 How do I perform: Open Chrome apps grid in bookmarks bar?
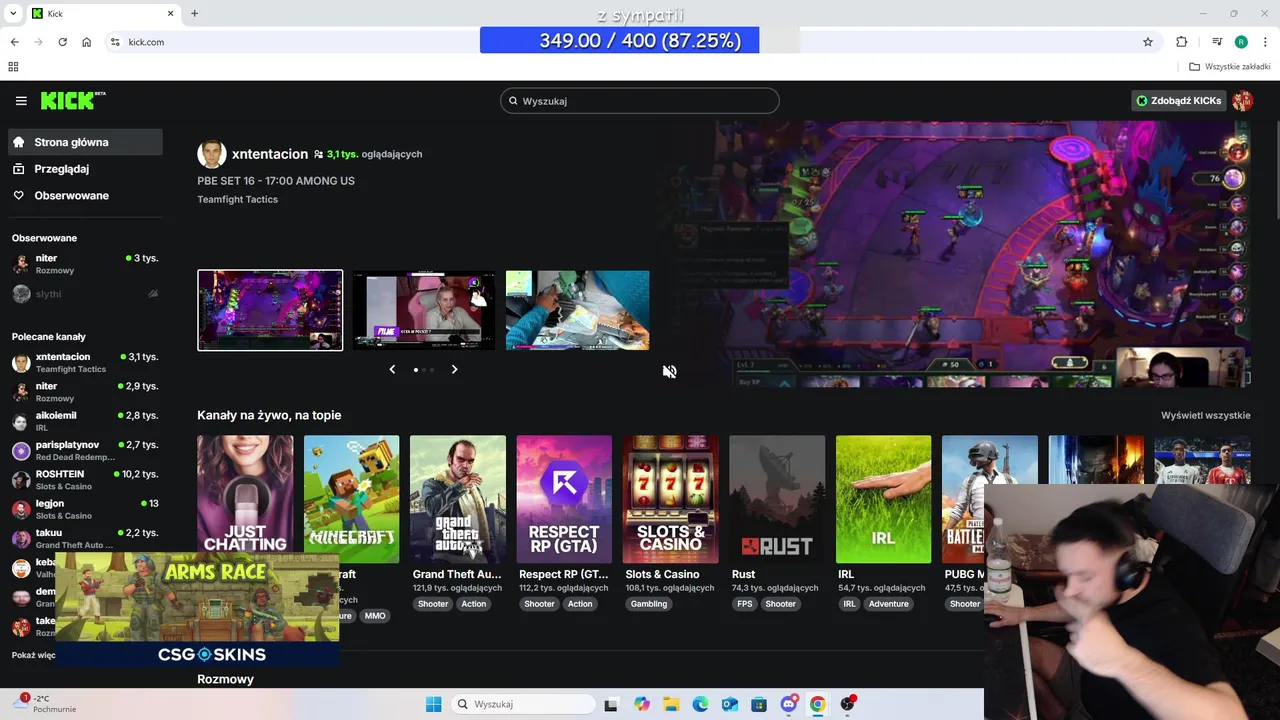13,67
